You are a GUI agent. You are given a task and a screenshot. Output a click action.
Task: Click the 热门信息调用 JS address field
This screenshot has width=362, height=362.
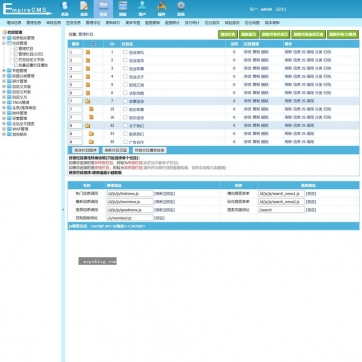pyautogui.click(x=130, y=193)
